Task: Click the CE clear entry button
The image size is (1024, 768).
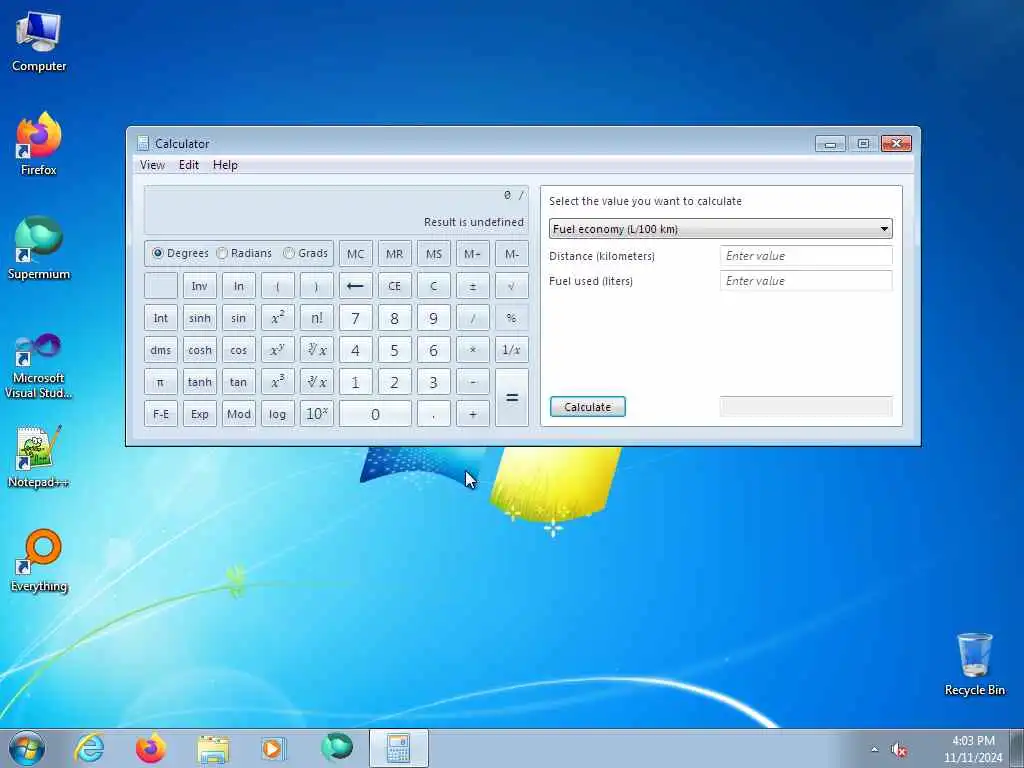Action: click(394, 286)
